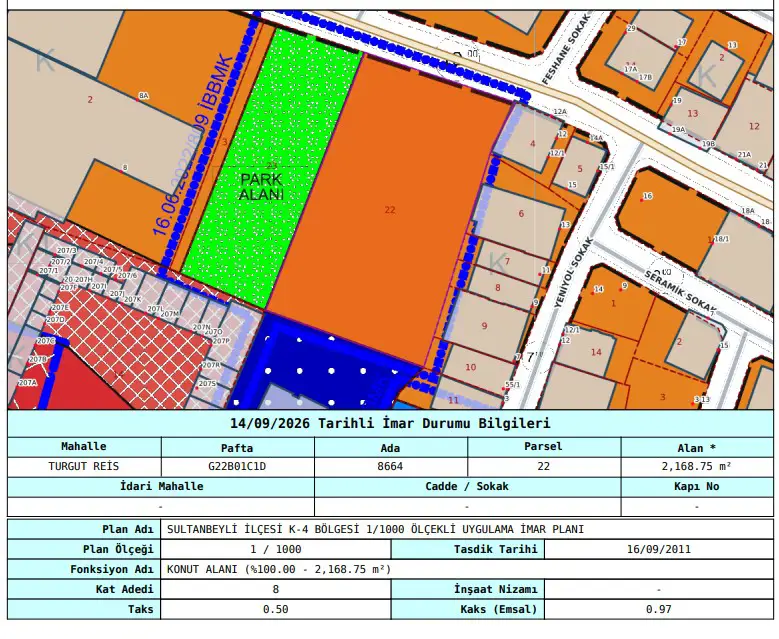The image size is (779, 639).
Task: Select the Ada value 8664
Action: point(390,466)
